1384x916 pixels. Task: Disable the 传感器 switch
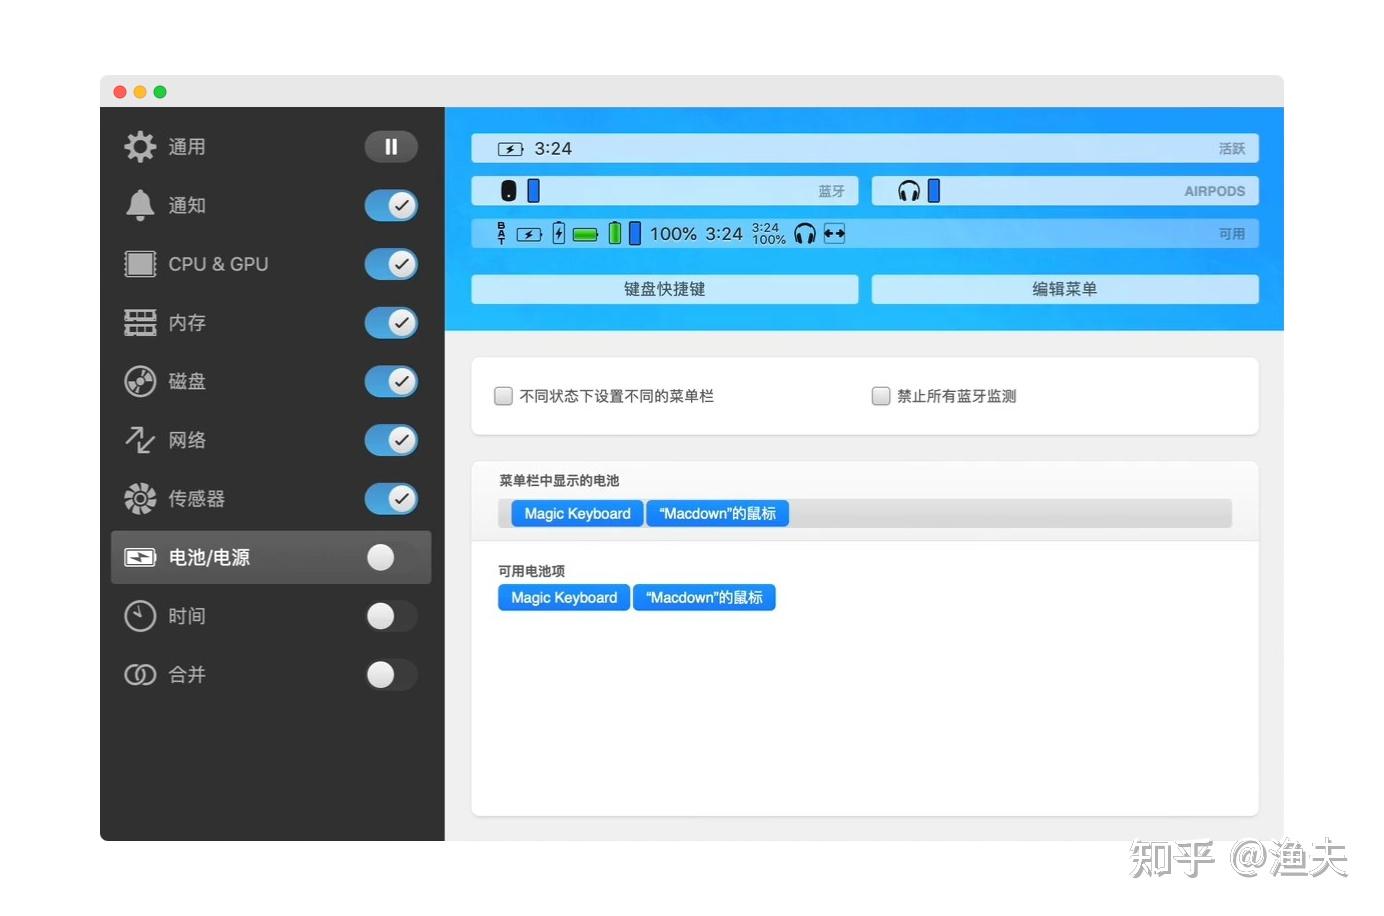pyautogui.click(x=391, y=498)
